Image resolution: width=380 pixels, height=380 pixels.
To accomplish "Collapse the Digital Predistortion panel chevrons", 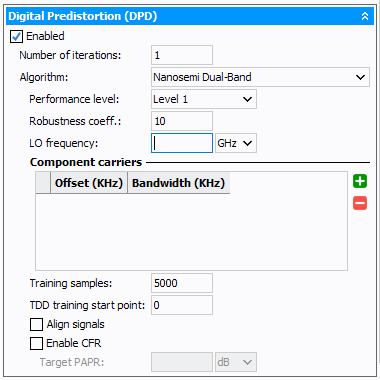I will (365, 16).
